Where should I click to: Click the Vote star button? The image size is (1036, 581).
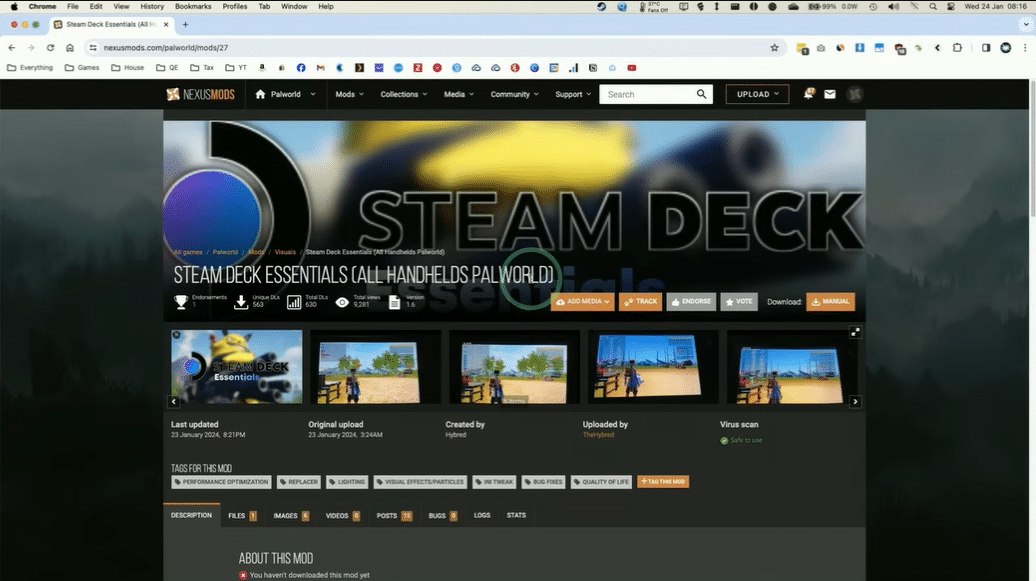point(740,301)
